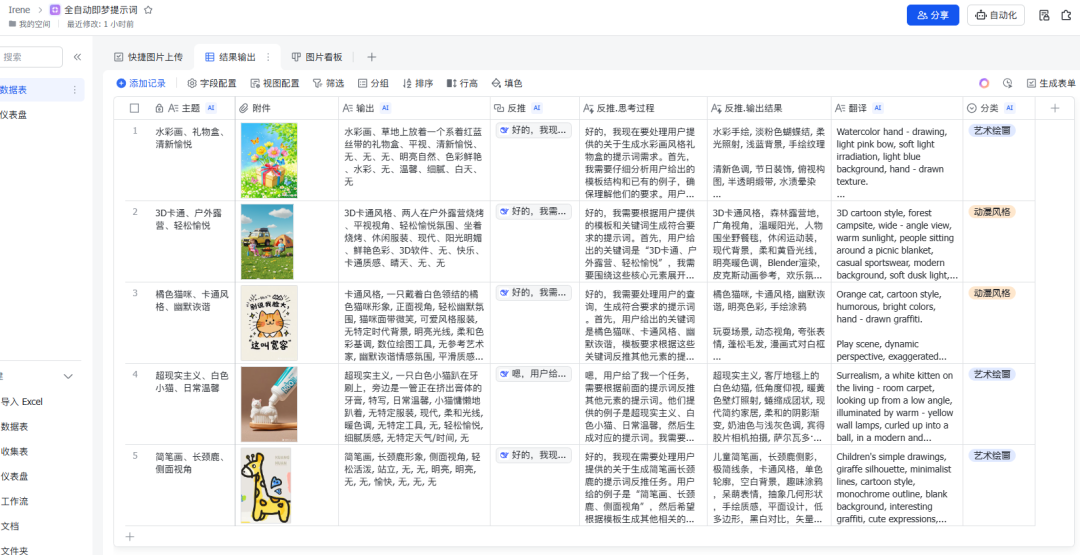The width and height of the screenshot is (1080, 555).
Task: Click the 搜索 search field in sidebar
Action: (x=30, y=57)
